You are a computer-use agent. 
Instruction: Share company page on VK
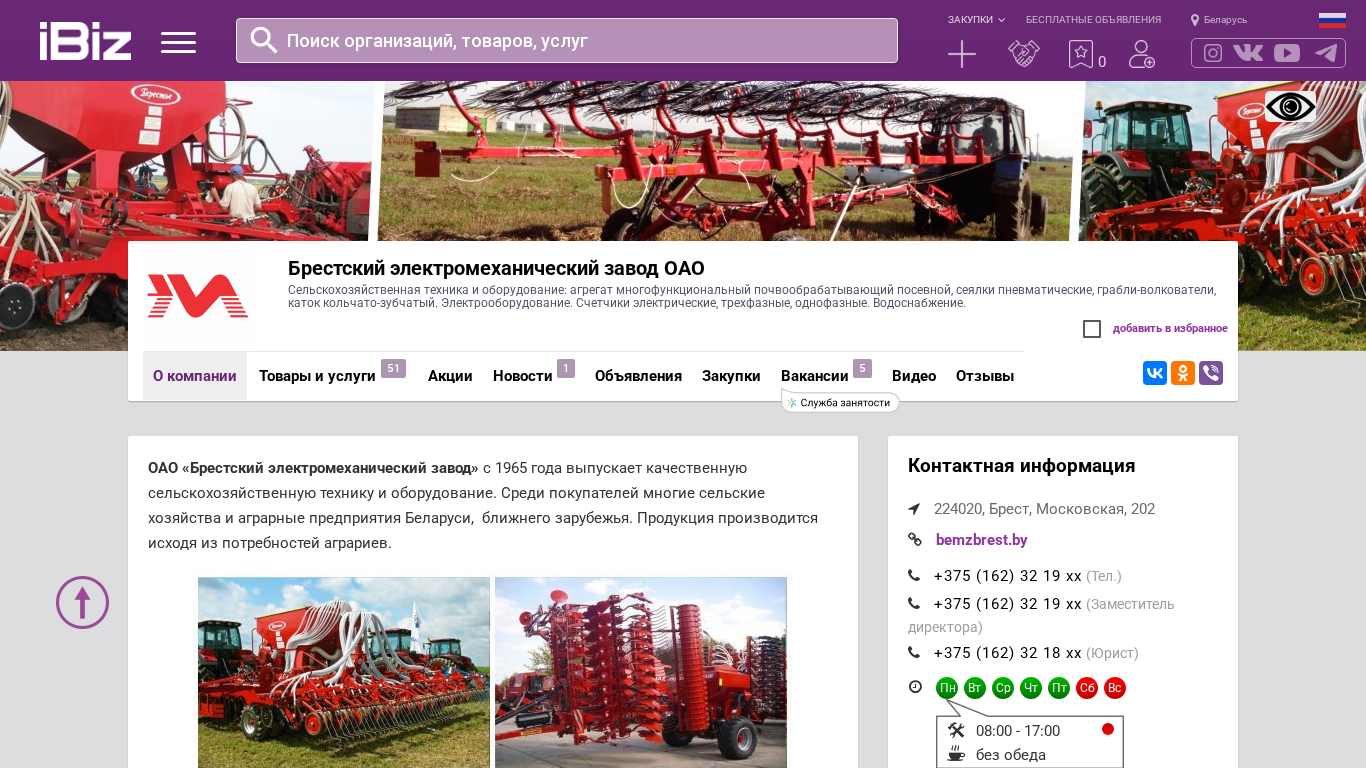(x=1155, y=373)
